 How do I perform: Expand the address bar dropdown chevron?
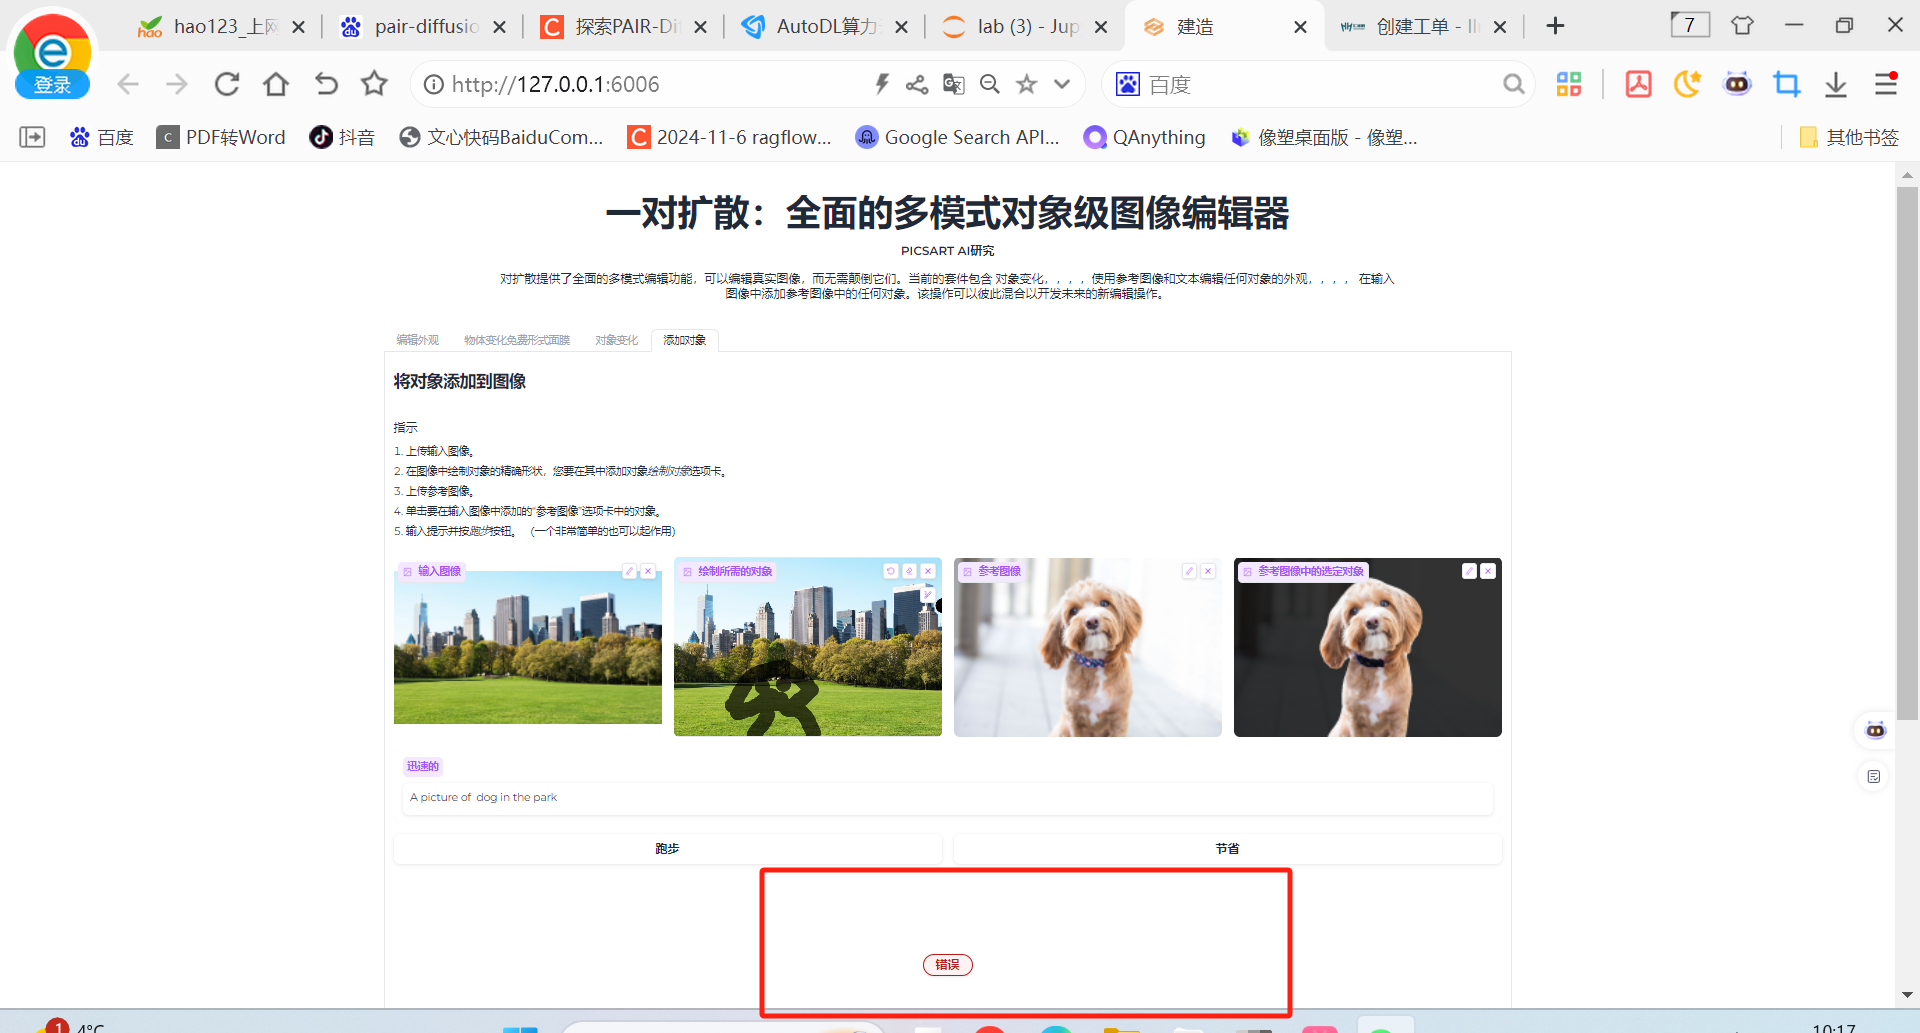pyautogui.click(x=1062, y=85)
